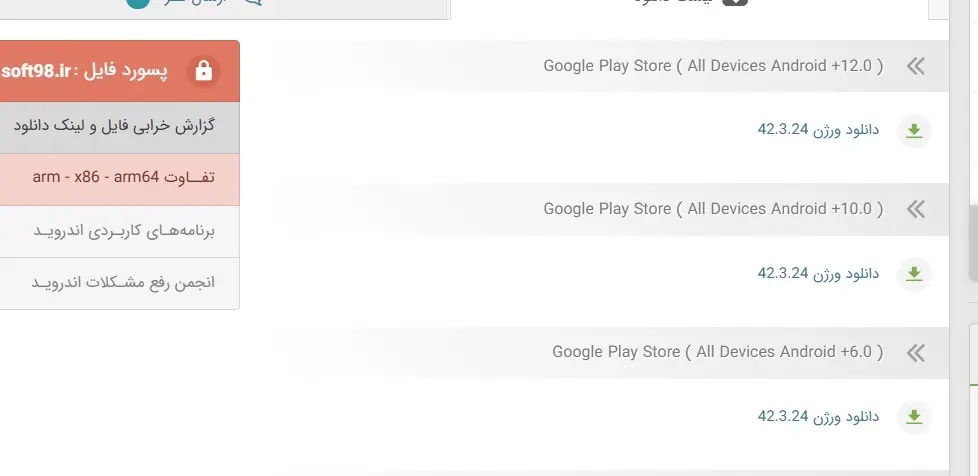The height and width of the screenshot is (476, 978).
Task: Open version 42.3.24 link for Android +6.0
Action: [x=818, y=416]
